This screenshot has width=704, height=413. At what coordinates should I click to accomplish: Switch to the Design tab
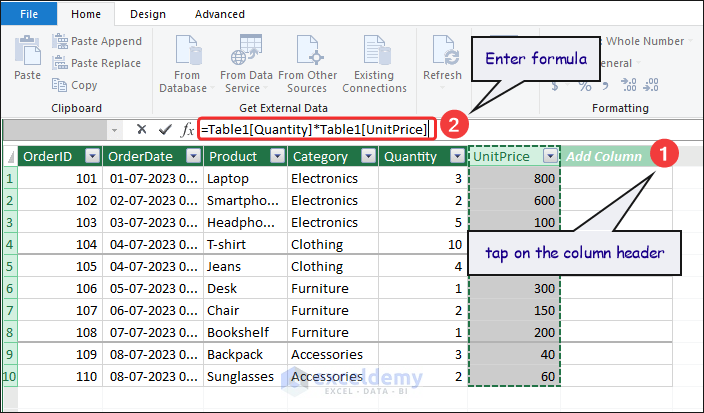tap(148, 14)
